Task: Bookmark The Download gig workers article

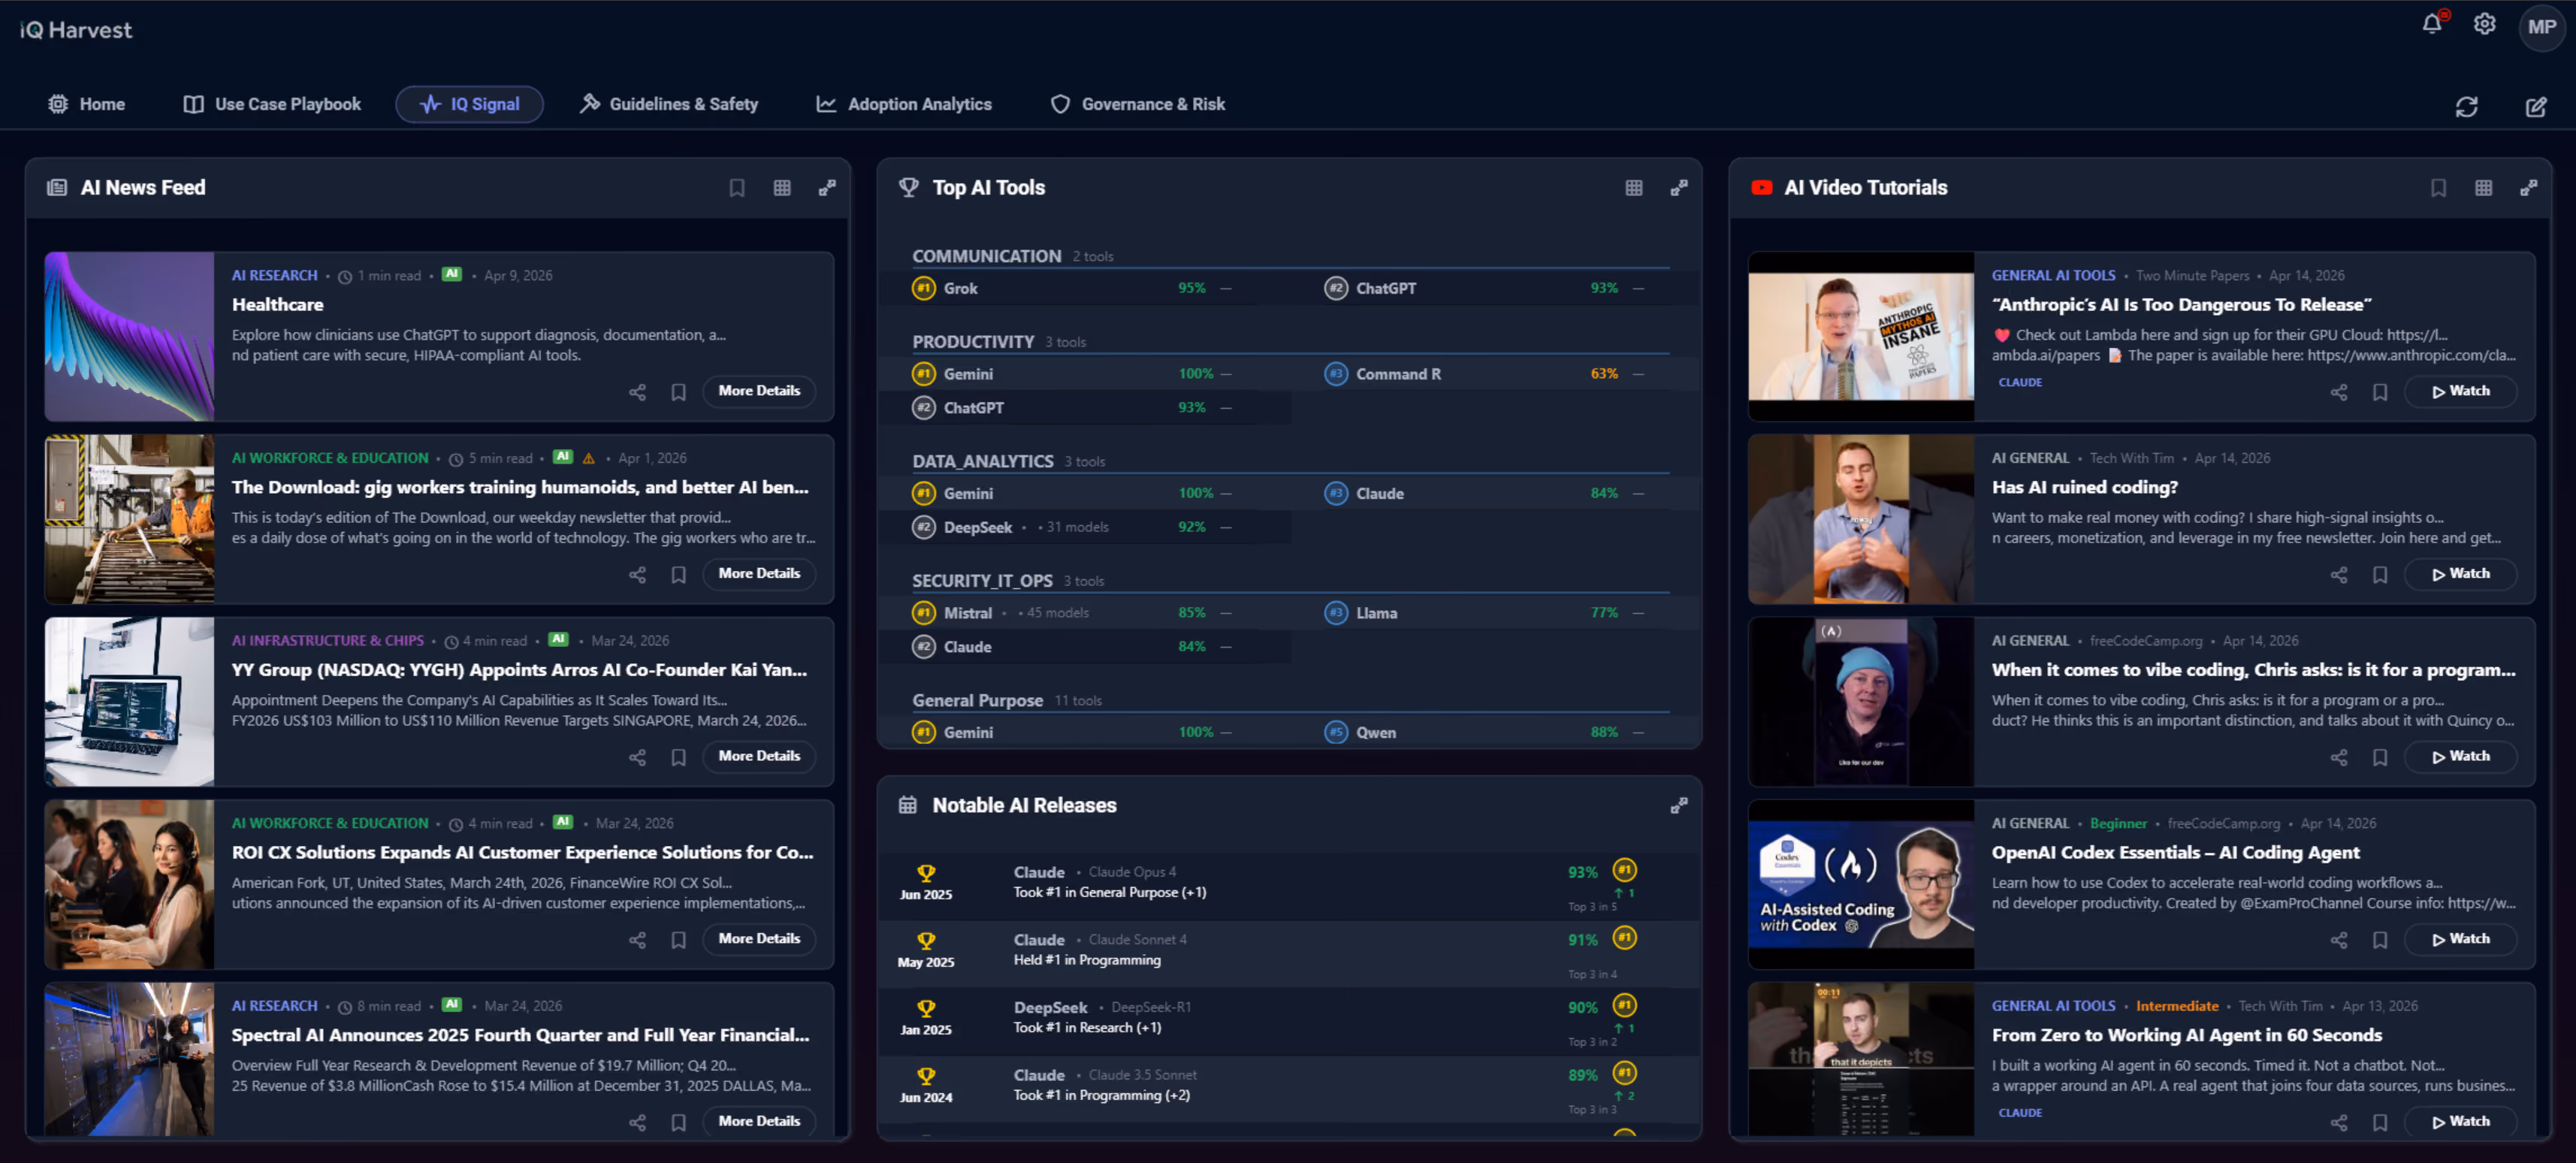Action: click(x=678, y=575)
